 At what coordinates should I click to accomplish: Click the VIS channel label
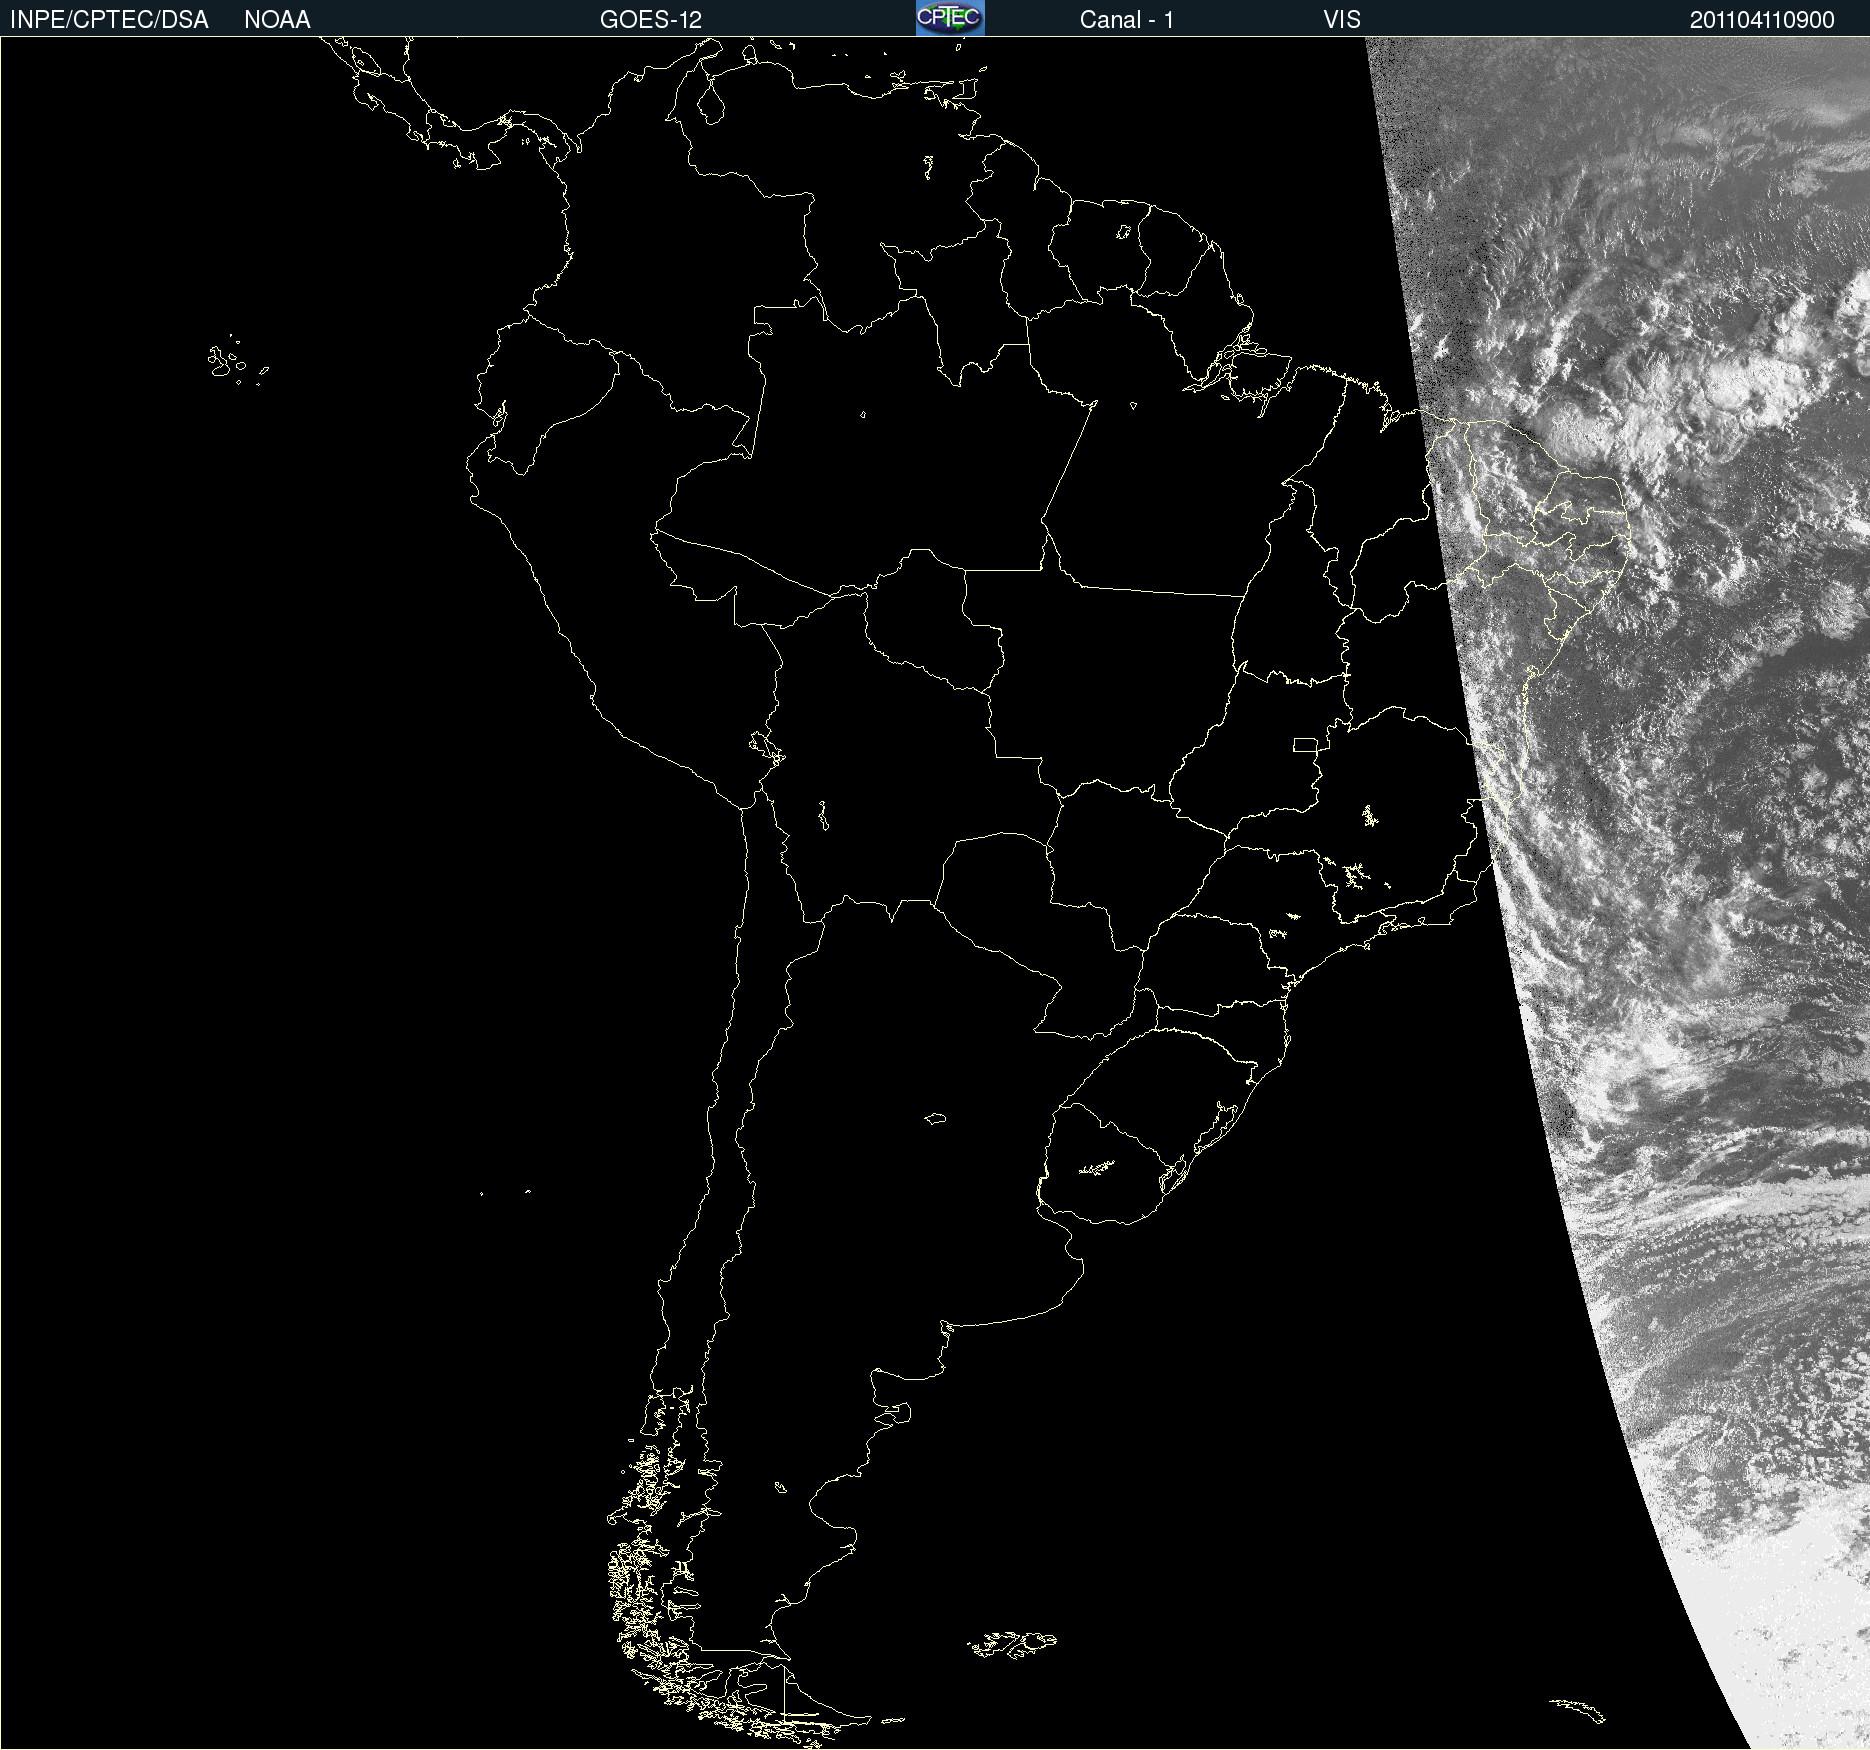tap(1342, 20)
